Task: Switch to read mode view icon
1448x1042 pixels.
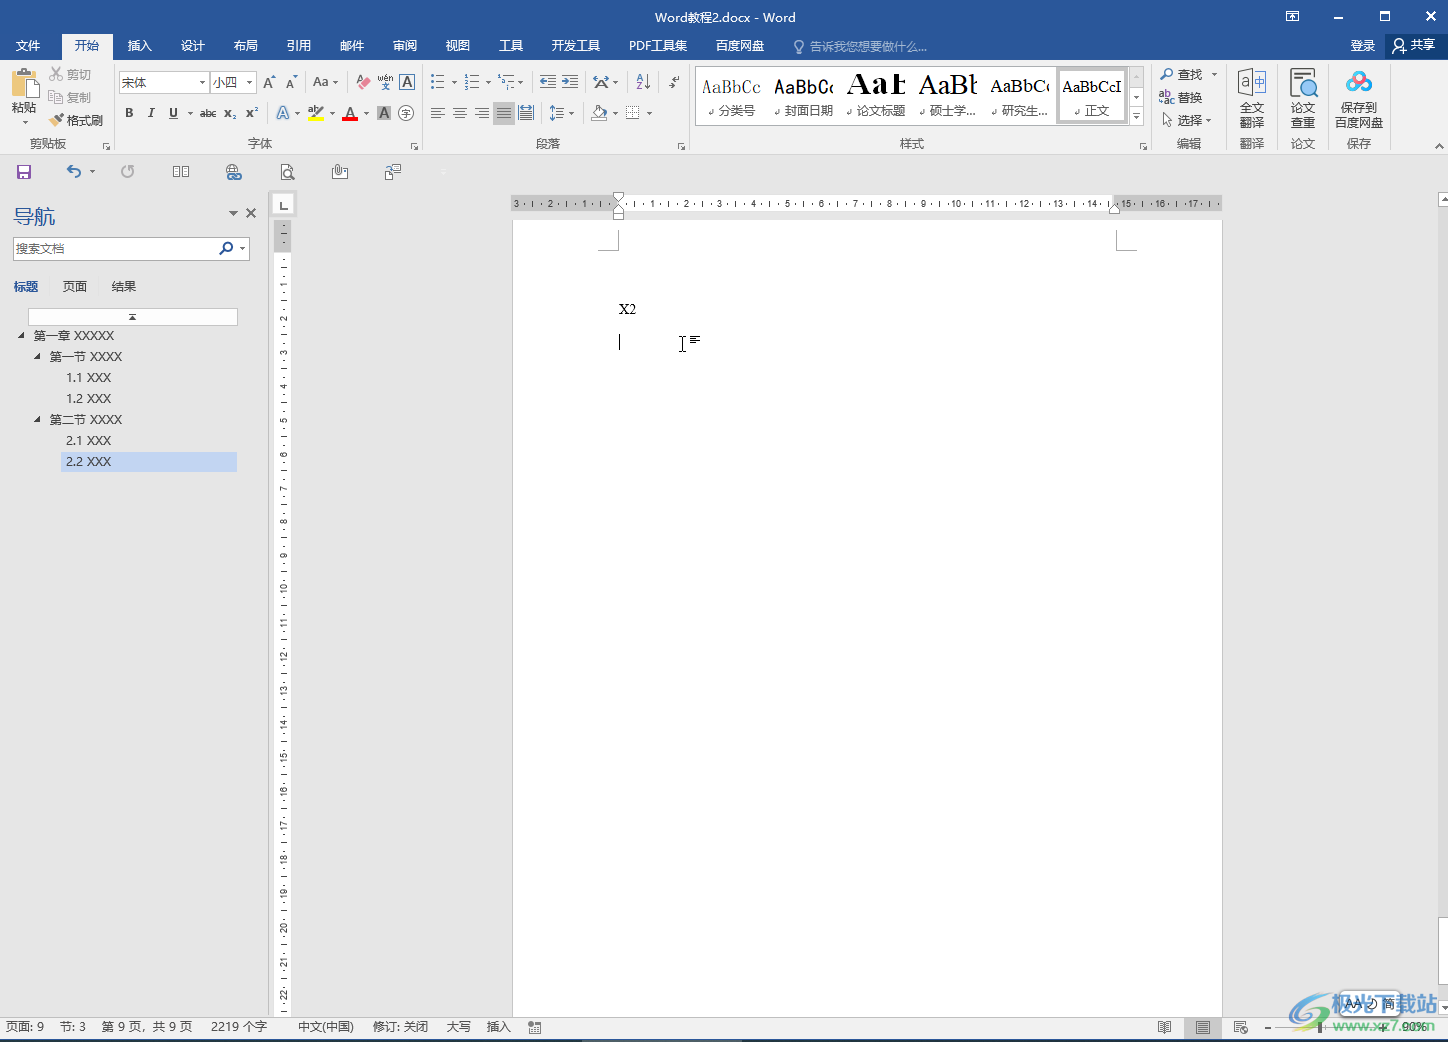Action: [1164, 1027]
